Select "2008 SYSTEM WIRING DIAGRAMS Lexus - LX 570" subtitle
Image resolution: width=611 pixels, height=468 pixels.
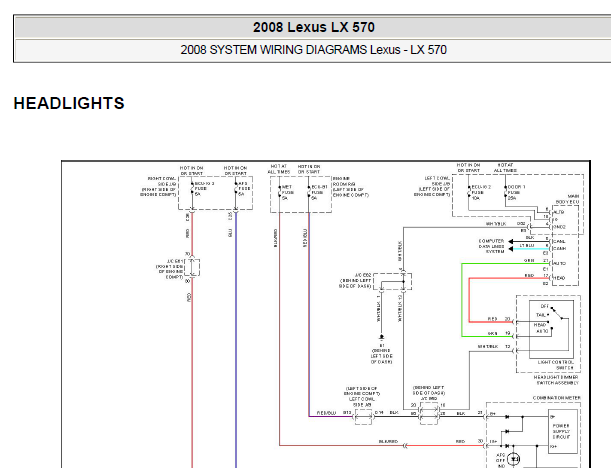click(x=313, y=50)
